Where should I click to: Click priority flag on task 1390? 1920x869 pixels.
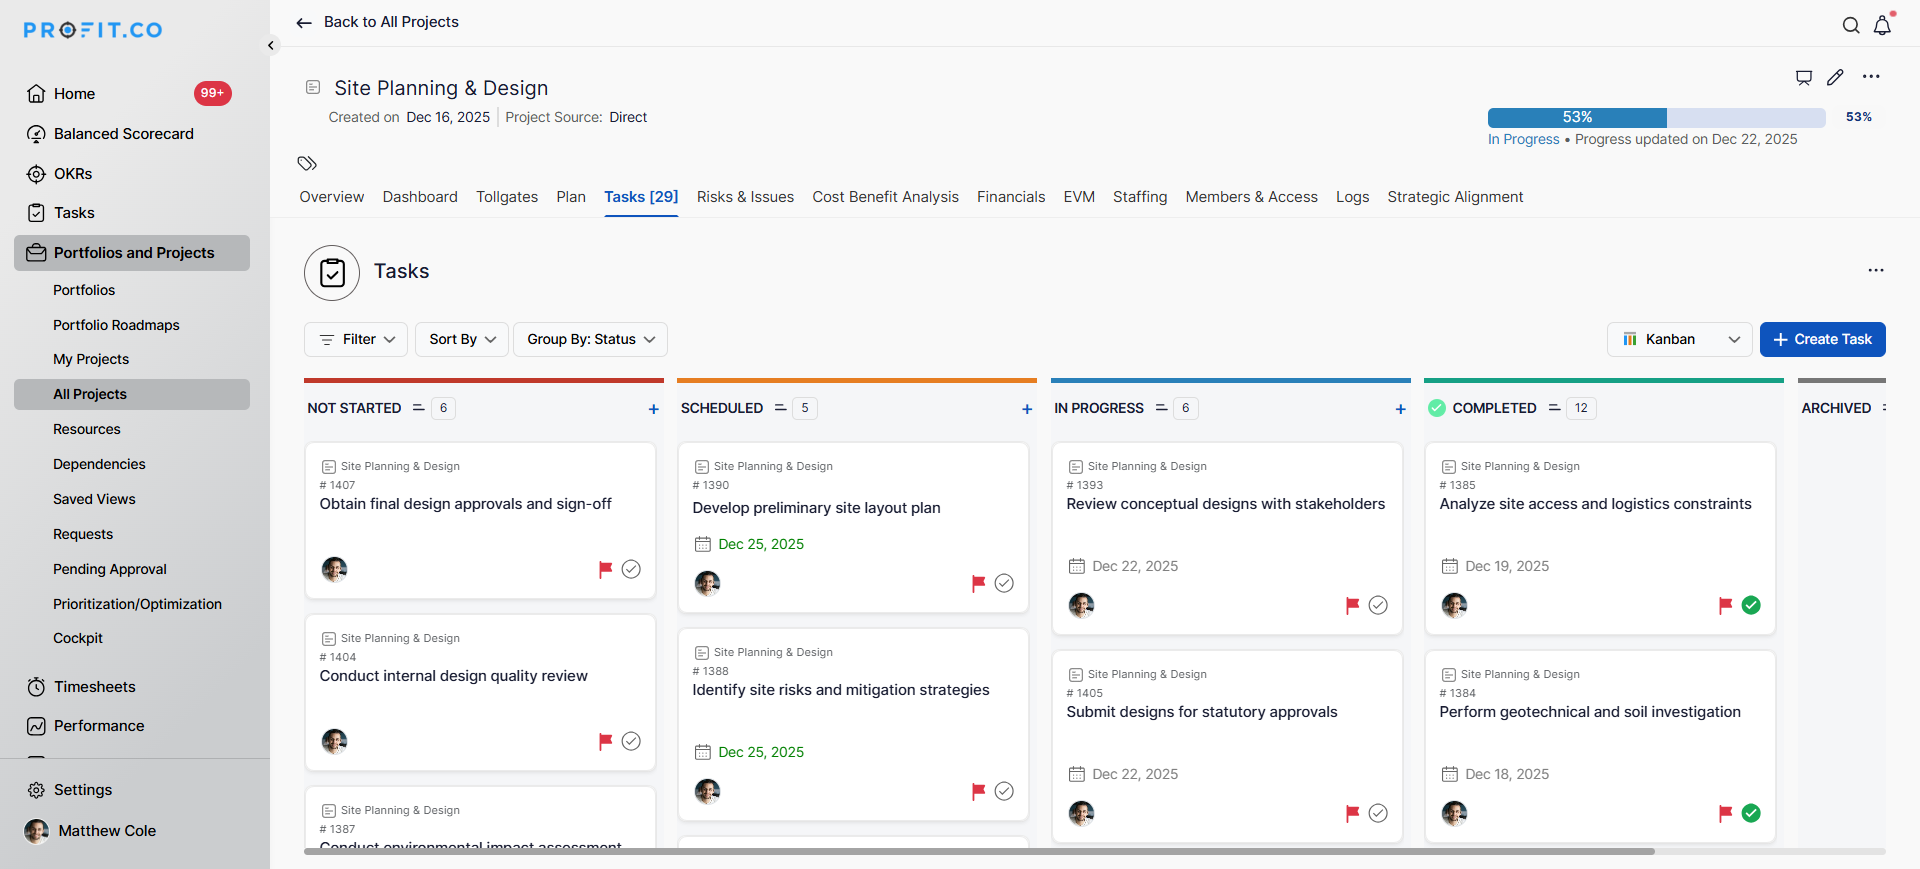[x=978, y=583]
